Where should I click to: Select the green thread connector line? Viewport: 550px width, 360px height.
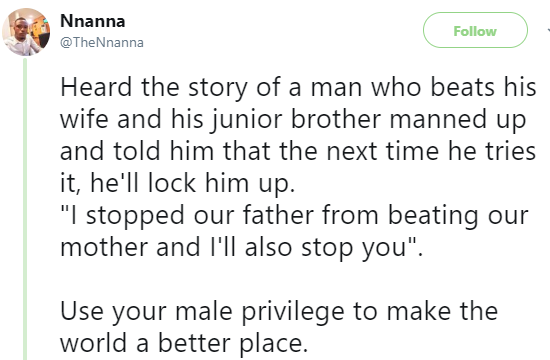click(x=25, y=209)
